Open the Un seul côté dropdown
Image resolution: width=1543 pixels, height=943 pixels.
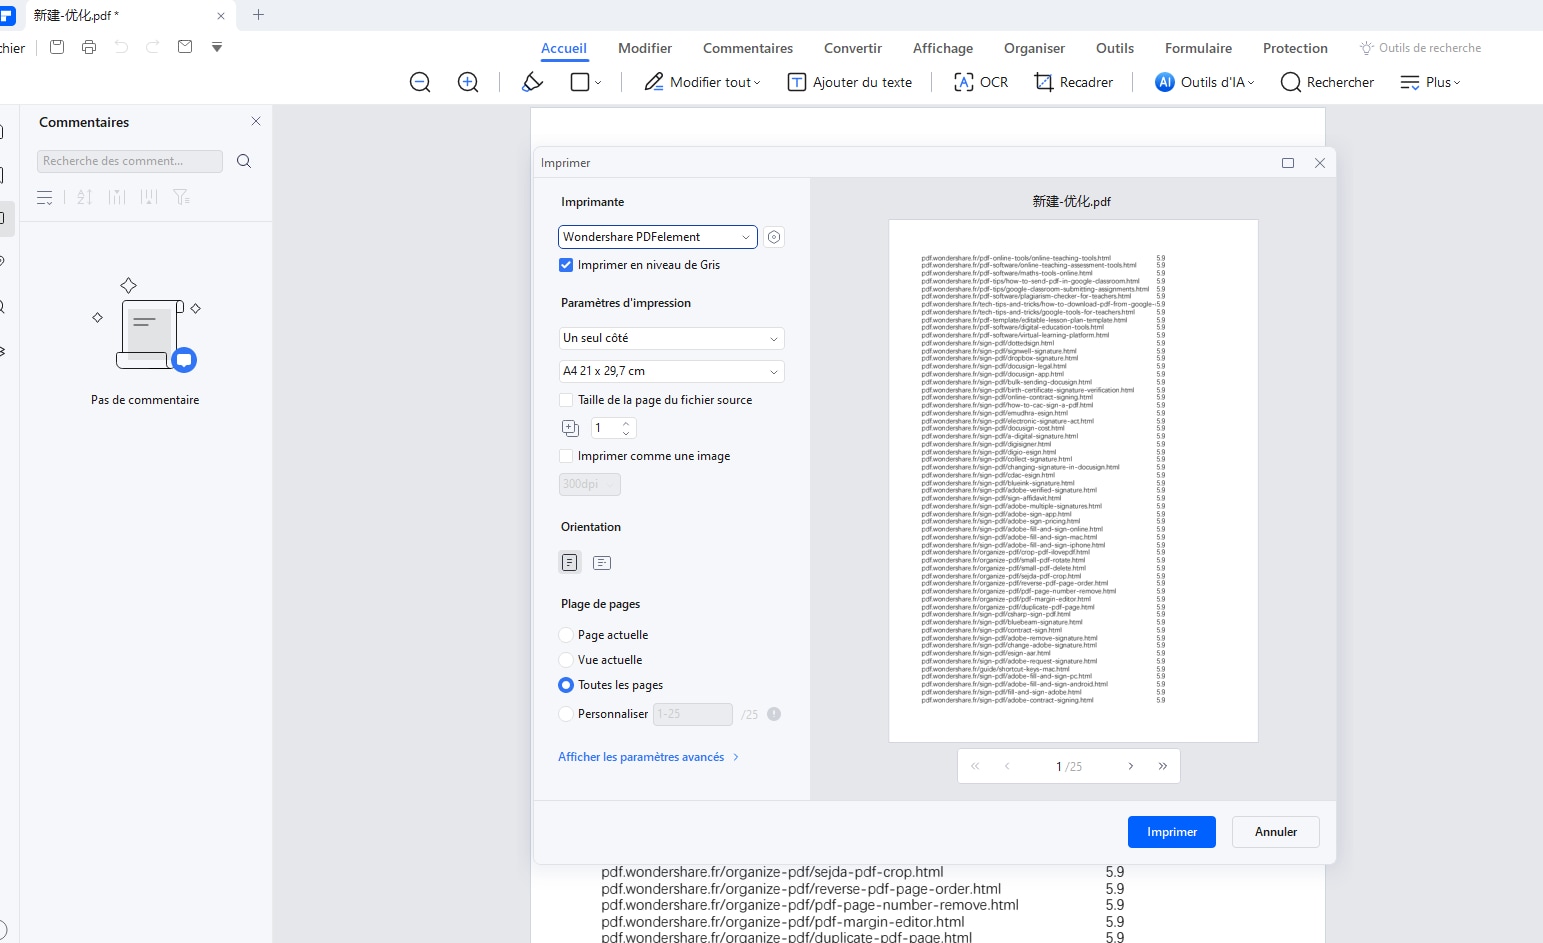[671, 338]
